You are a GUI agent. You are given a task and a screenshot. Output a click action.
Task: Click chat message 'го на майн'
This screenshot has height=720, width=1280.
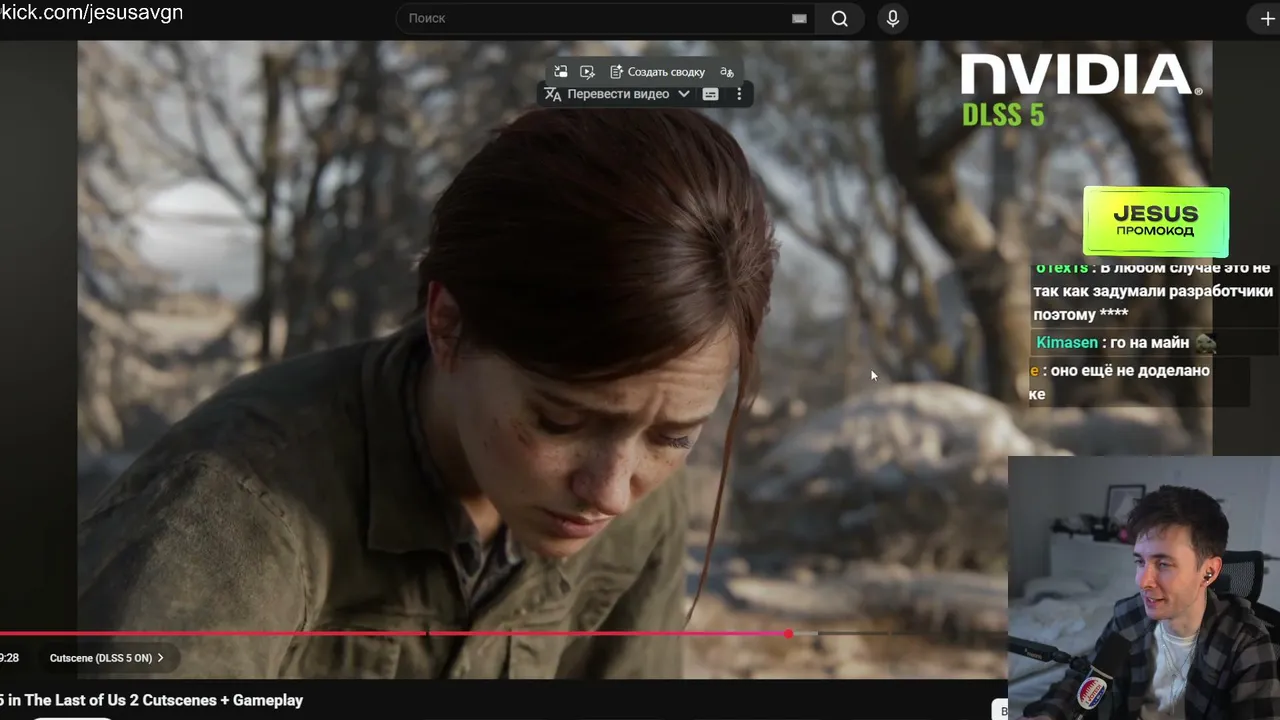click(x=1149, y=342)
